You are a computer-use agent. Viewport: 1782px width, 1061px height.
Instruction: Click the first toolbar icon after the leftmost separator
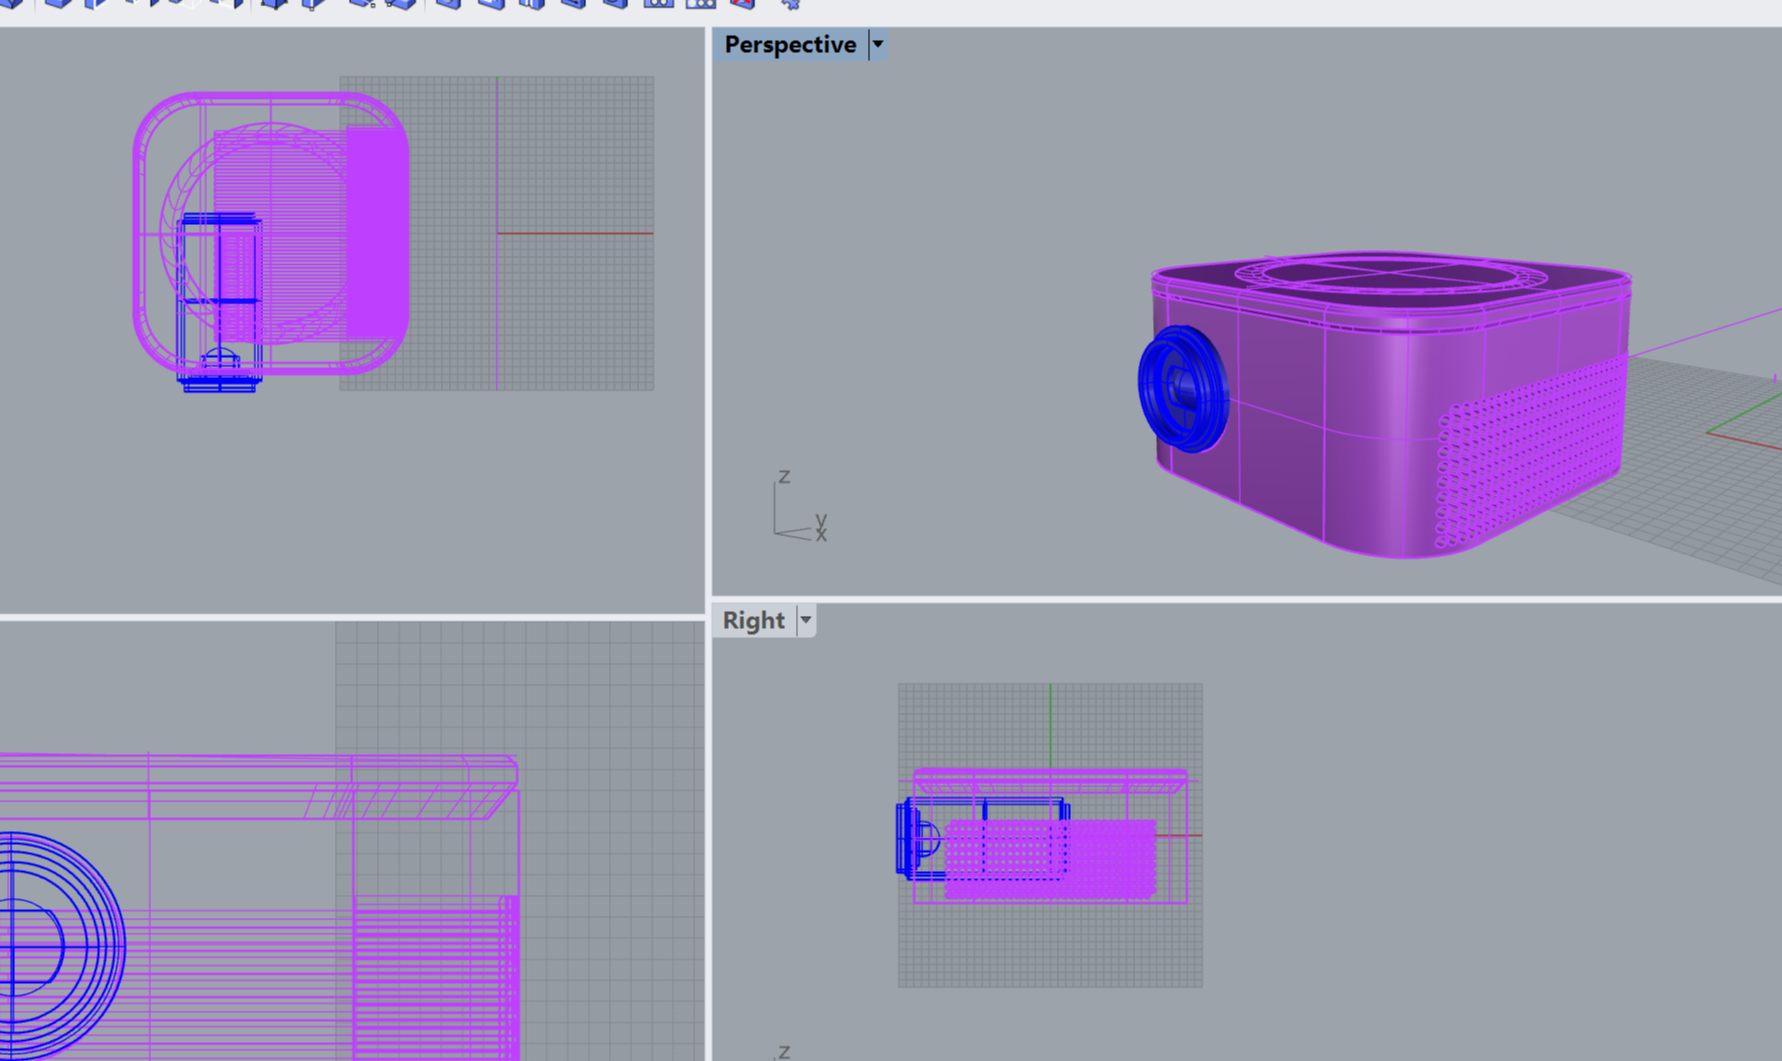(x=57, y=5)
